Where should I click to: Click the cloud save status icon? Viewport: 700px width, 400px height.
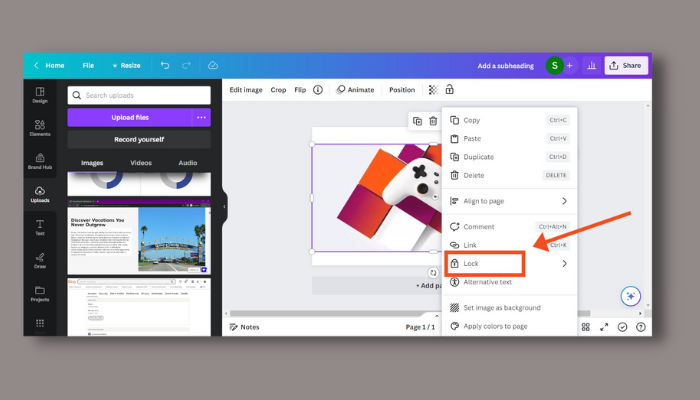coord(212,66)
